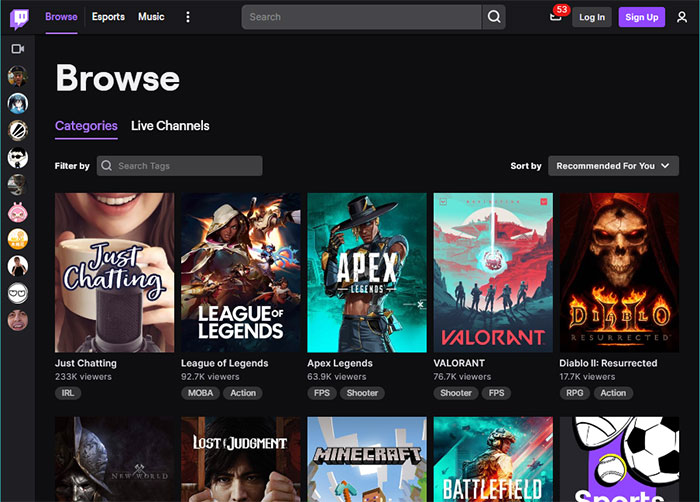Open the standing person sidebar channel avatar
This screenshot has width=700, height=502.
18,266
